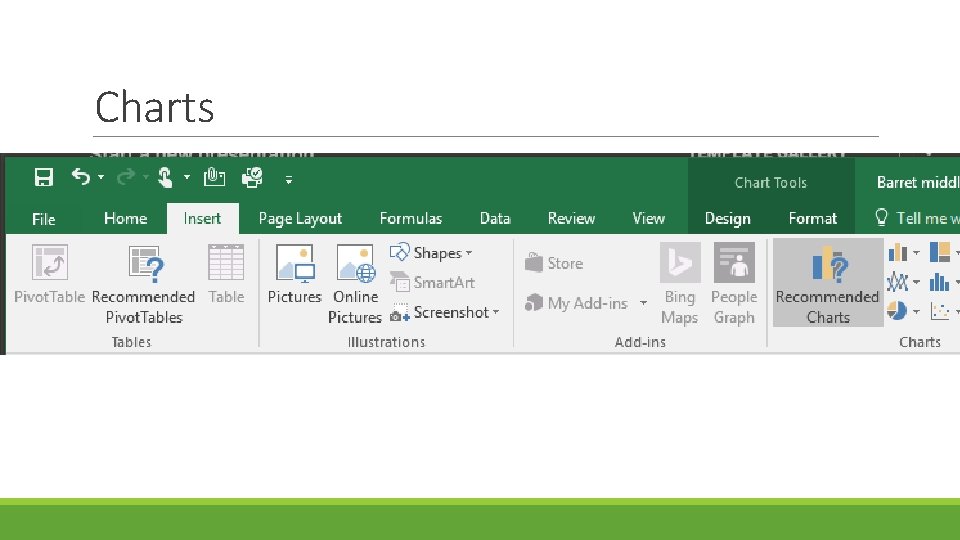Click the 'Illustrations' group label

(x=386, y=342)
